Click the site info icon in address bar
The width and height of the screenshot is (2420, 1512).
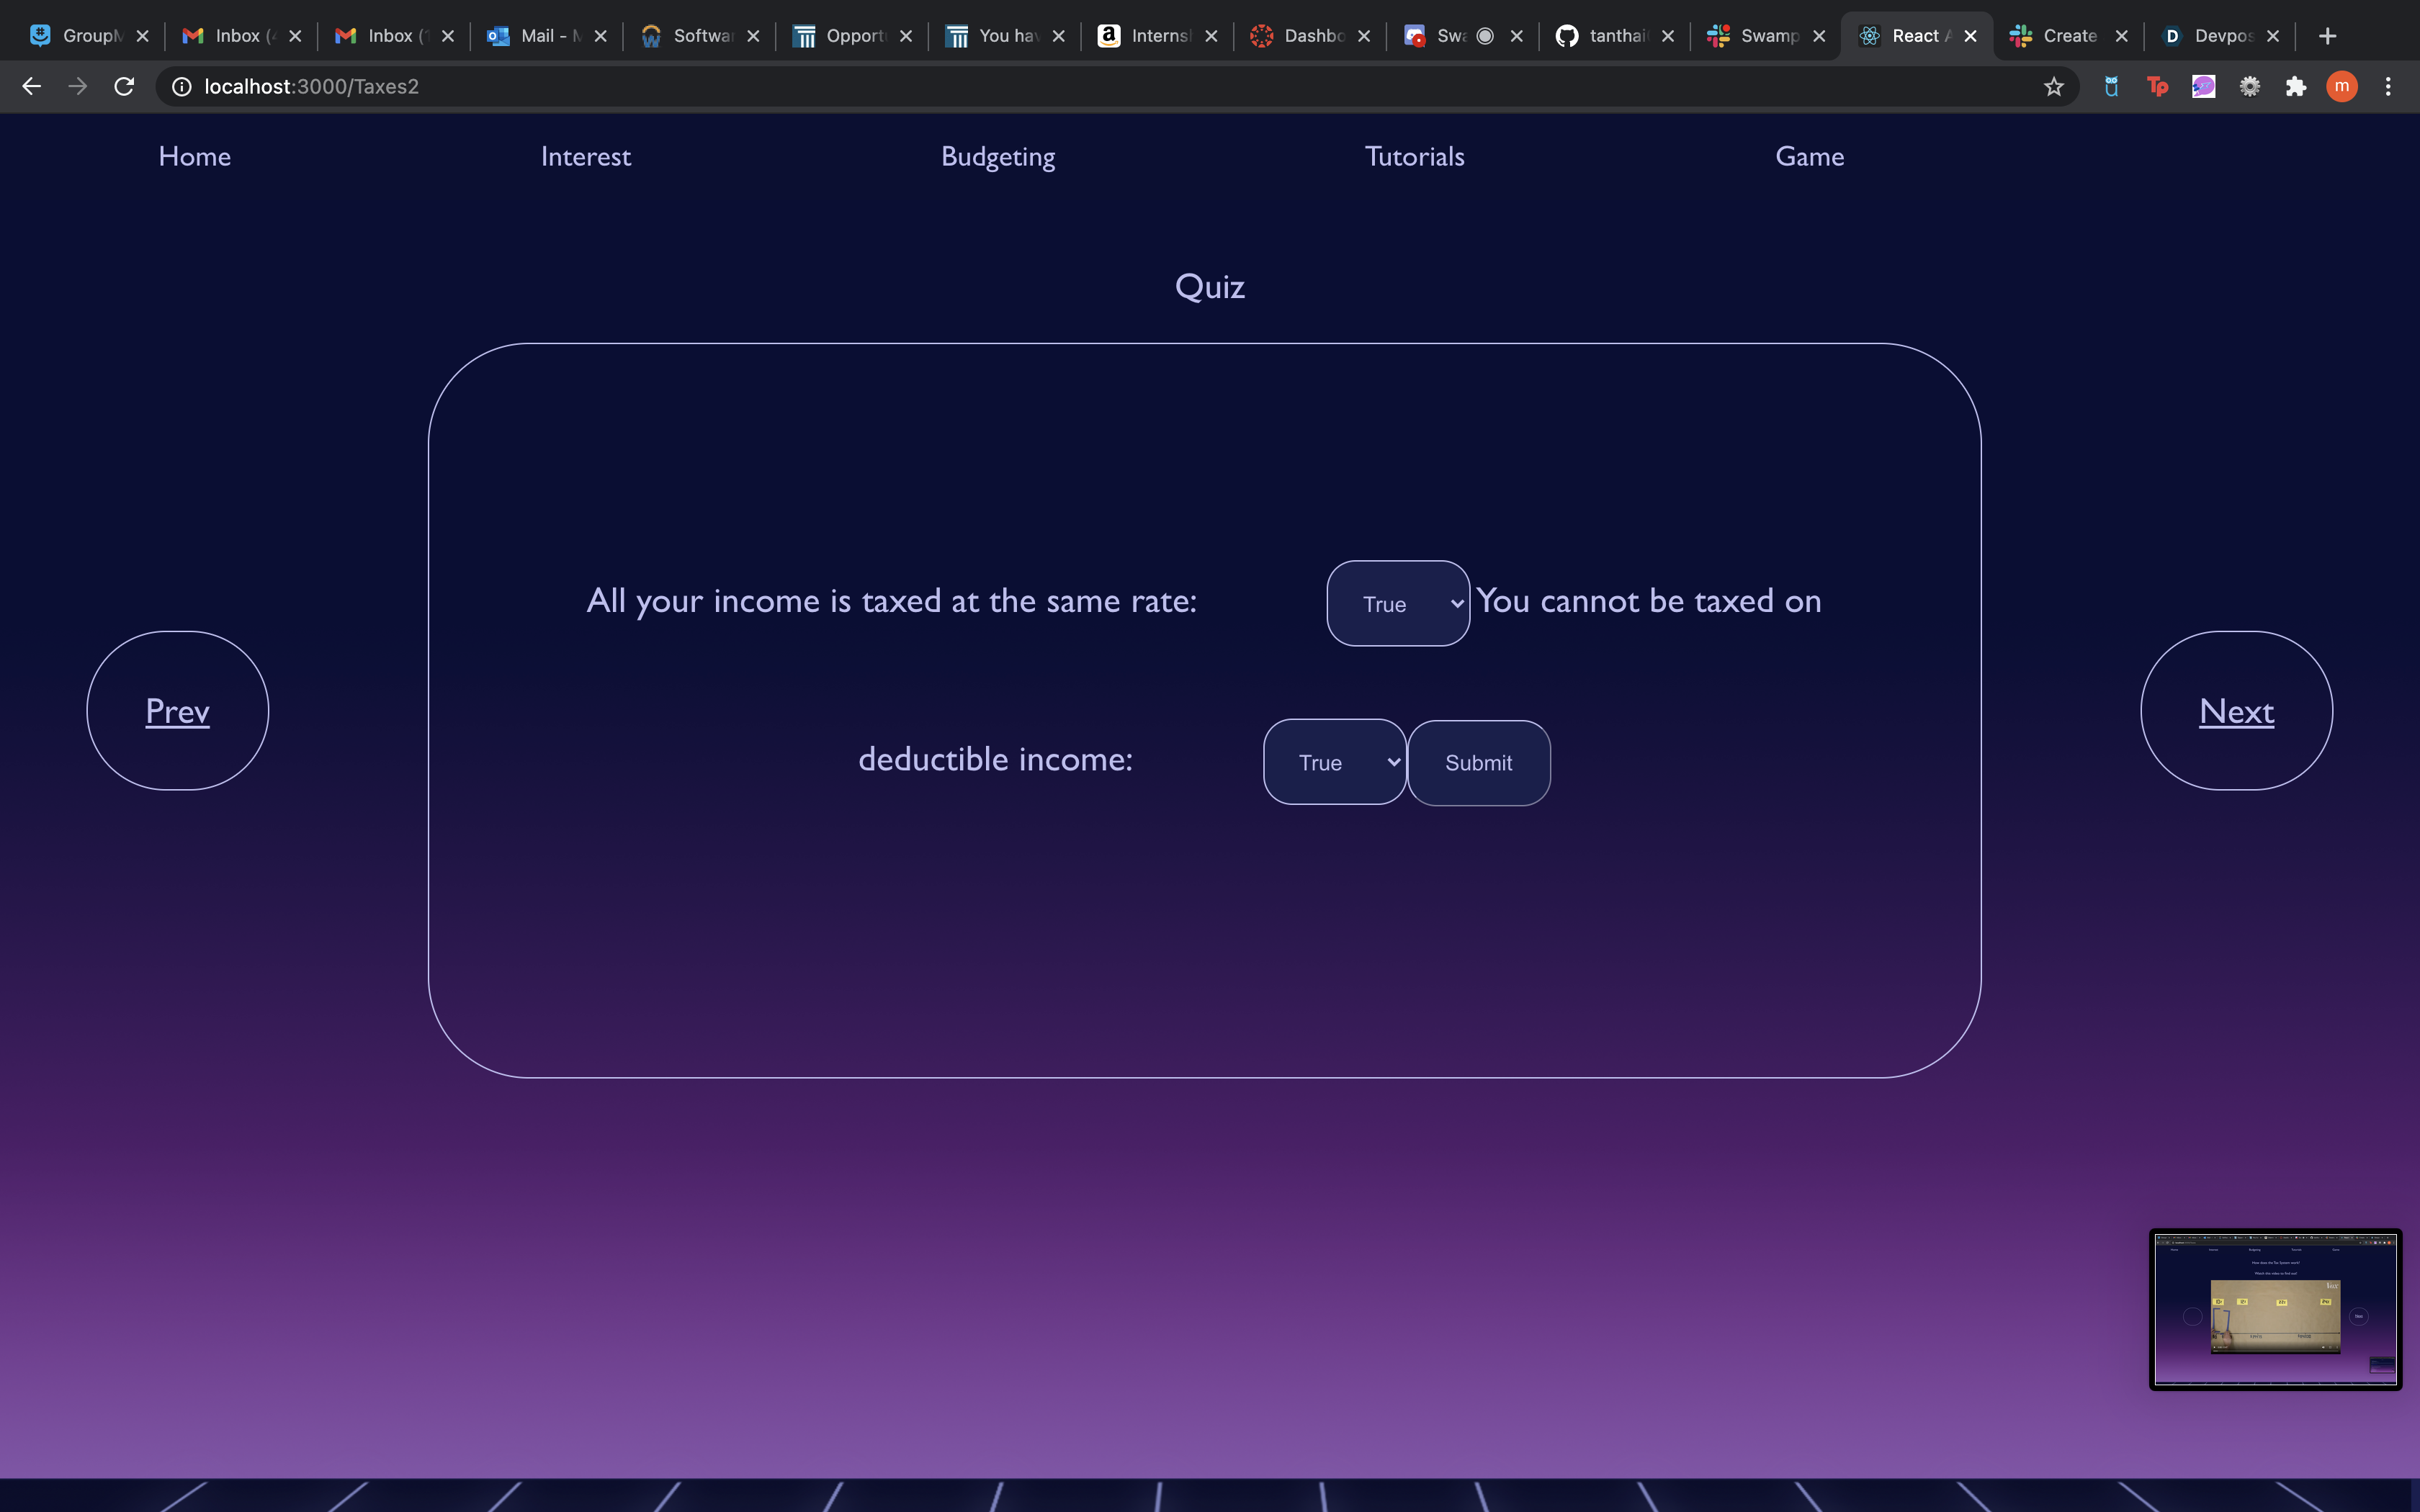point(182,87)
